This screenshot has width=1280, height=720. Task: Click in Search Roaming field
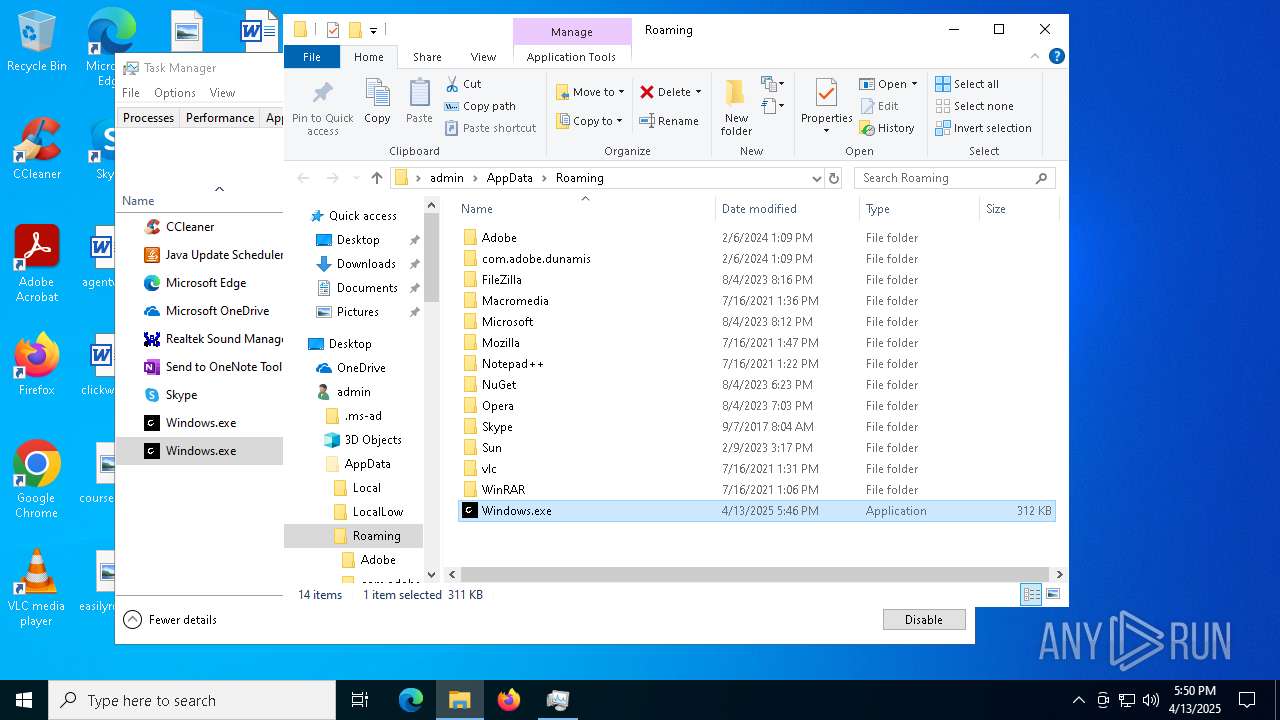click(955, 178)
